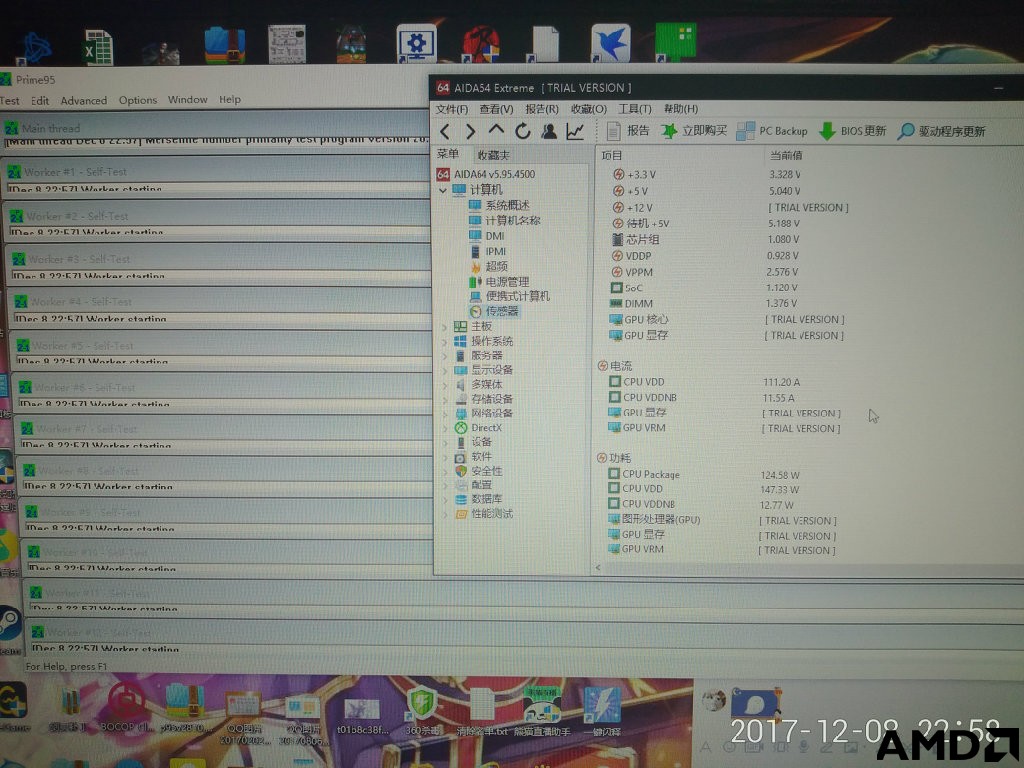The width and height of the screenshot is (1024, 768).
Task: Select AIDA64 v5.95.4500 root node
Action: (486, 174)
